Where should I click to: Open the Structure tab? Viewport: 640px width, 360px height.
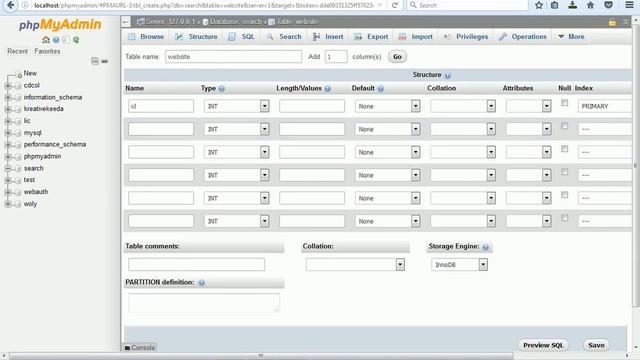pyautogui.click(x=196, y=37)
